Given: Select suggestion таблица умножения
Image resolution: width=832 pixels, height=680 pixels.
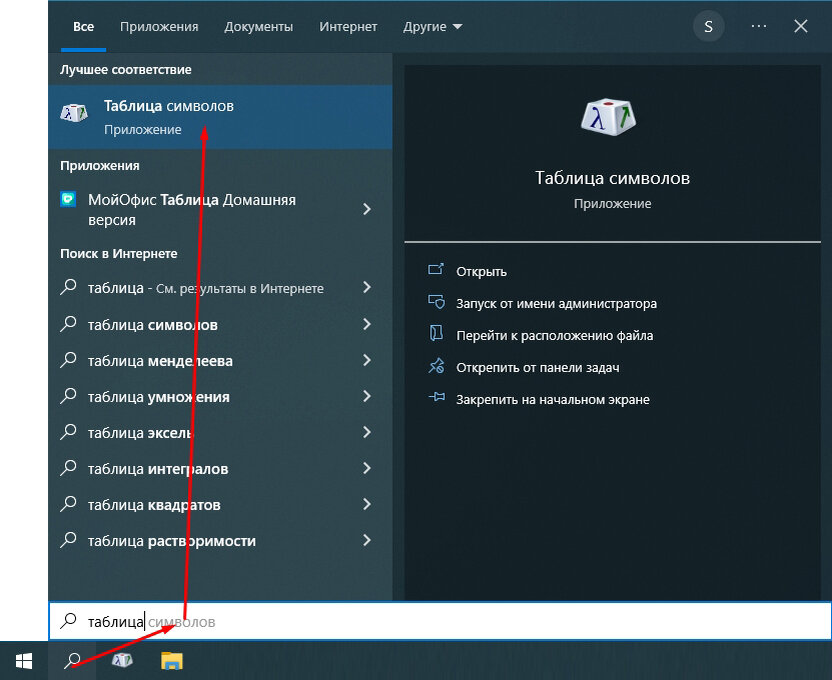Looking at the screenshot, I should pos(220,397).
